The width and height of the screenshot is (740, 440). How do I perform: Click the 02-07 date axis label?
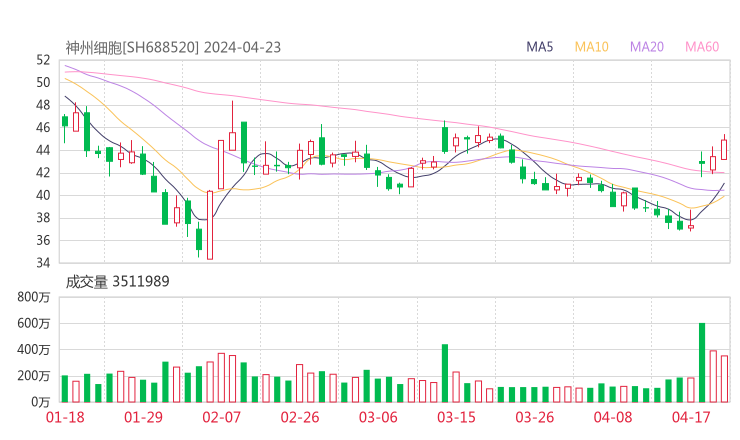click(221, 417)
